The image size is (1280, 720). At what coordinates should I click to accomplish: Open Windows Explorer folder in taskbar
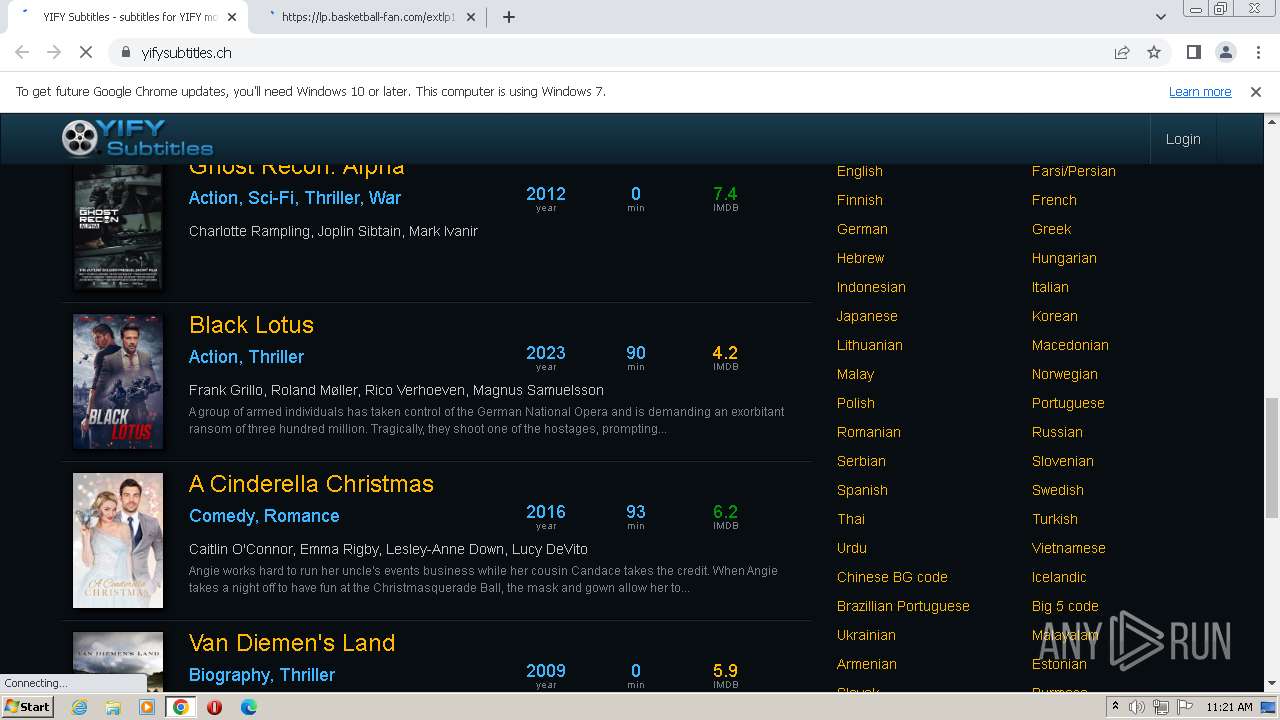click(x=113, y=707)
